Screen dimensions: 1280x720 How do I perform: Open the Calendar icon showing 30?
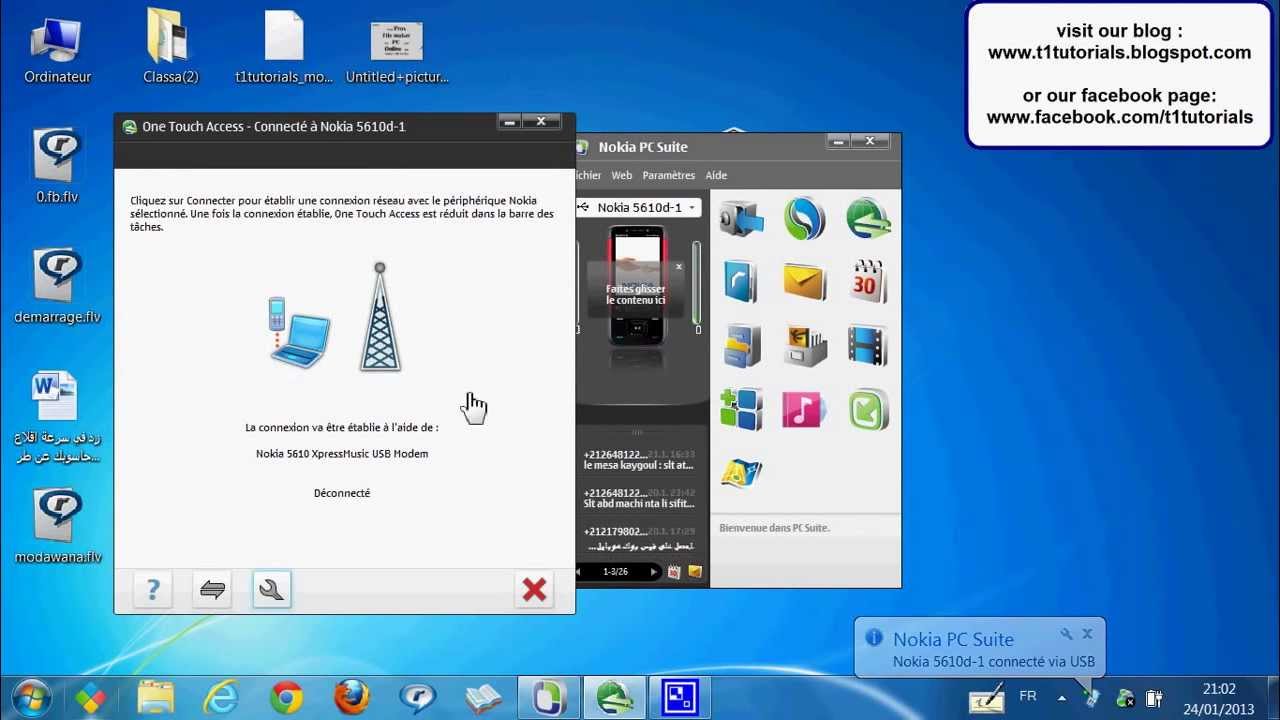(868, 282)
